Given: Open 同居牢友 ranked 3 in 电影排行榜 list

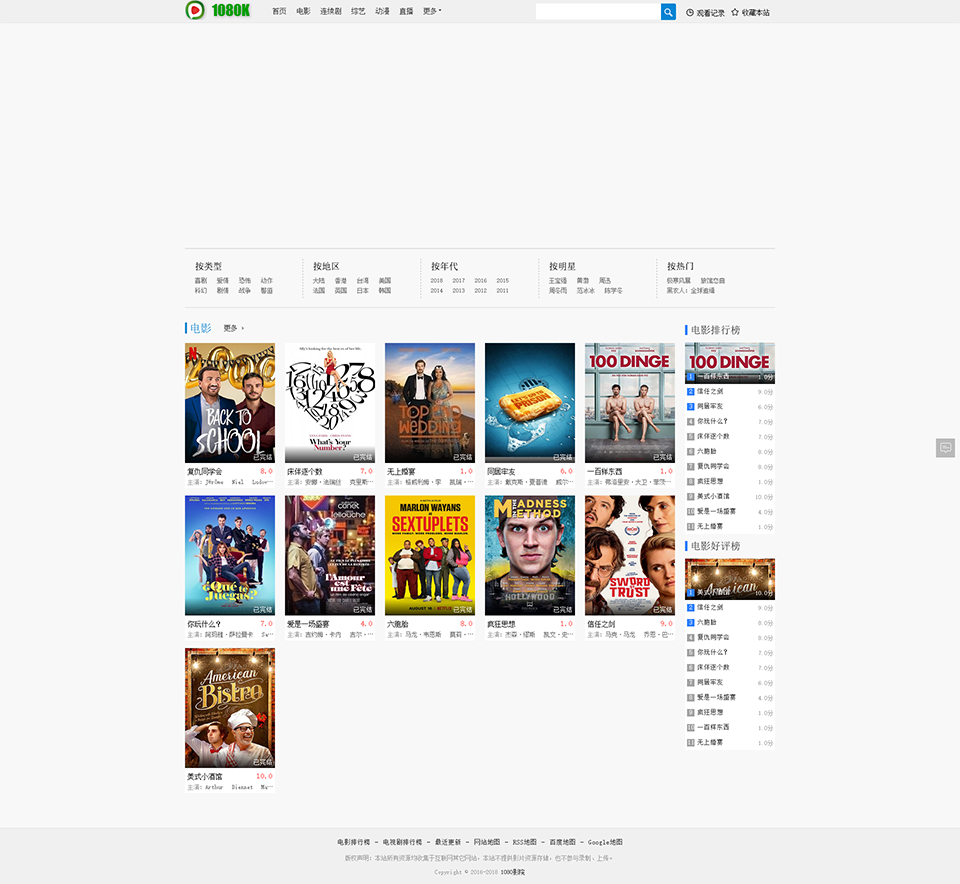Looking at the screenshot, I should pyautogui.click(x=710, y=406).
